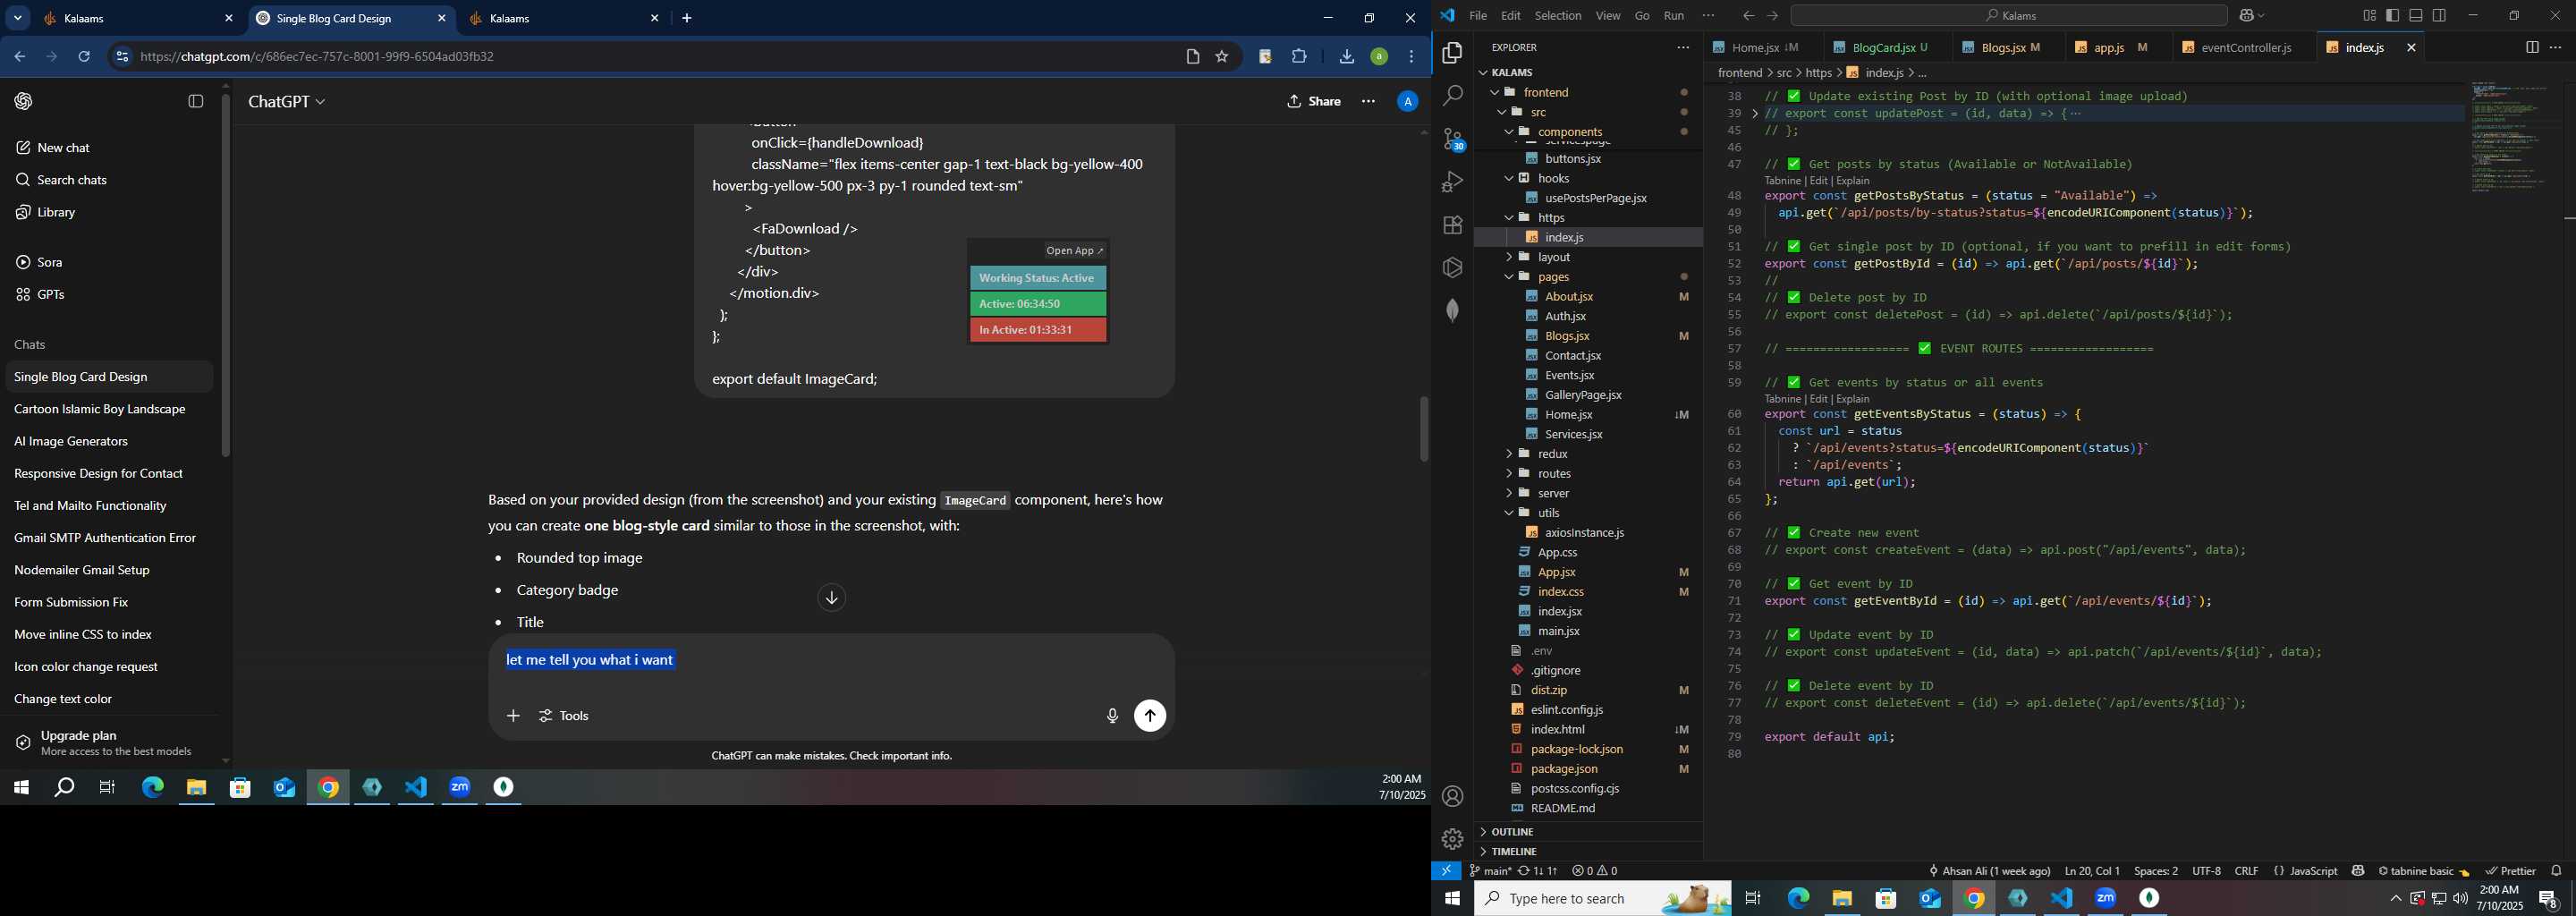Click split editor right icon
This screenshot has width=2576, height=916.
coord(2531,47)
